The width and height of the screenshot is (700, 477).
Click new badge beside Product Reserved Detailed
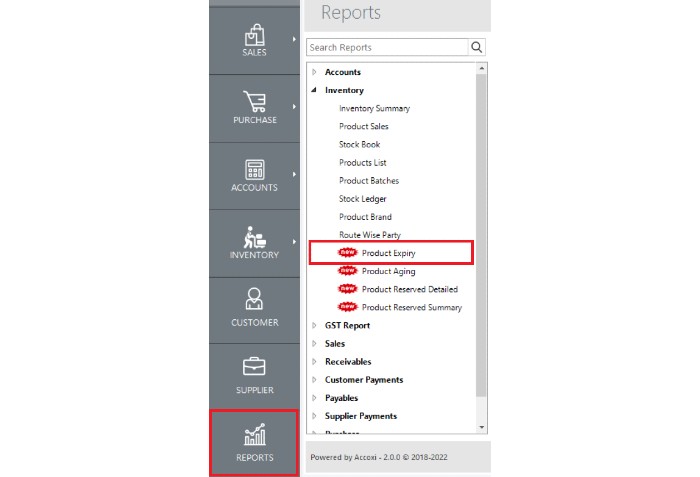click(x=348, y=289)
